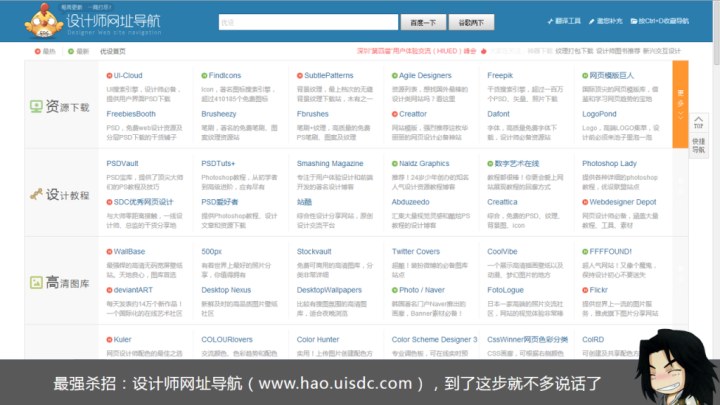The height and width of the screenshot is (405, 720).
Task: Open the Stockvault link
Action: 314,252
